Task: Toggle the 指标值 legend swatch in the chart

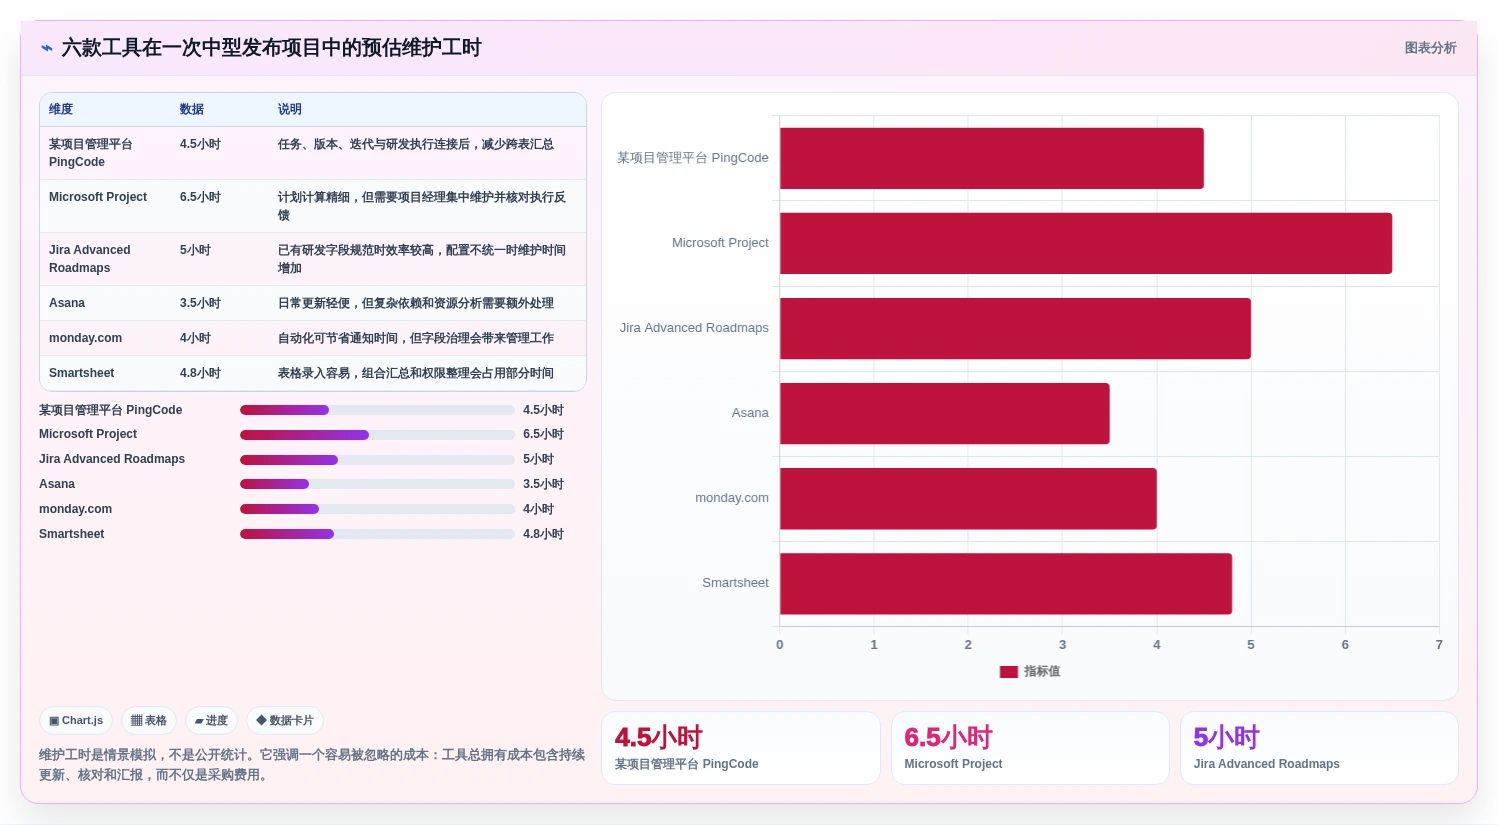Action: pyautogui.click(x=1009, y=672)
